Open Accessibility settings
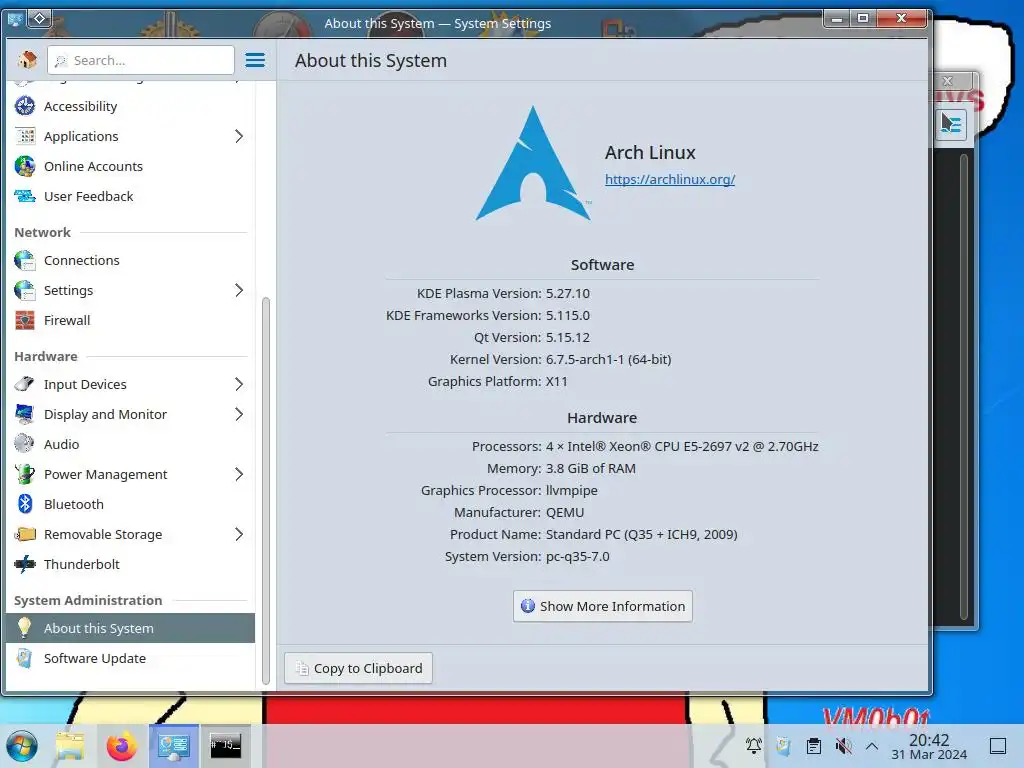The image size is (1024, 768). [x=130, y=106]
